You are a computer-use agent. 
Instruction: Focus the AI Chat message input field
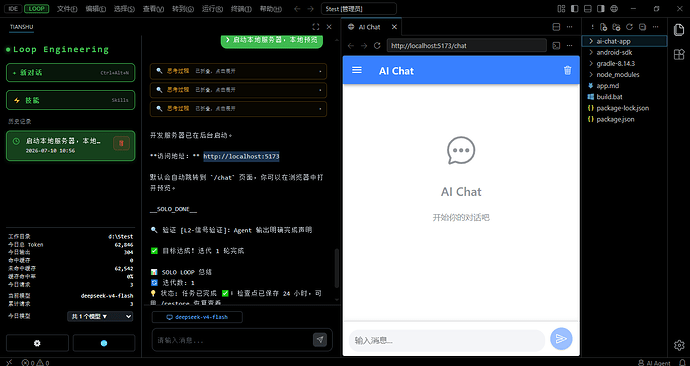(447, 340)
